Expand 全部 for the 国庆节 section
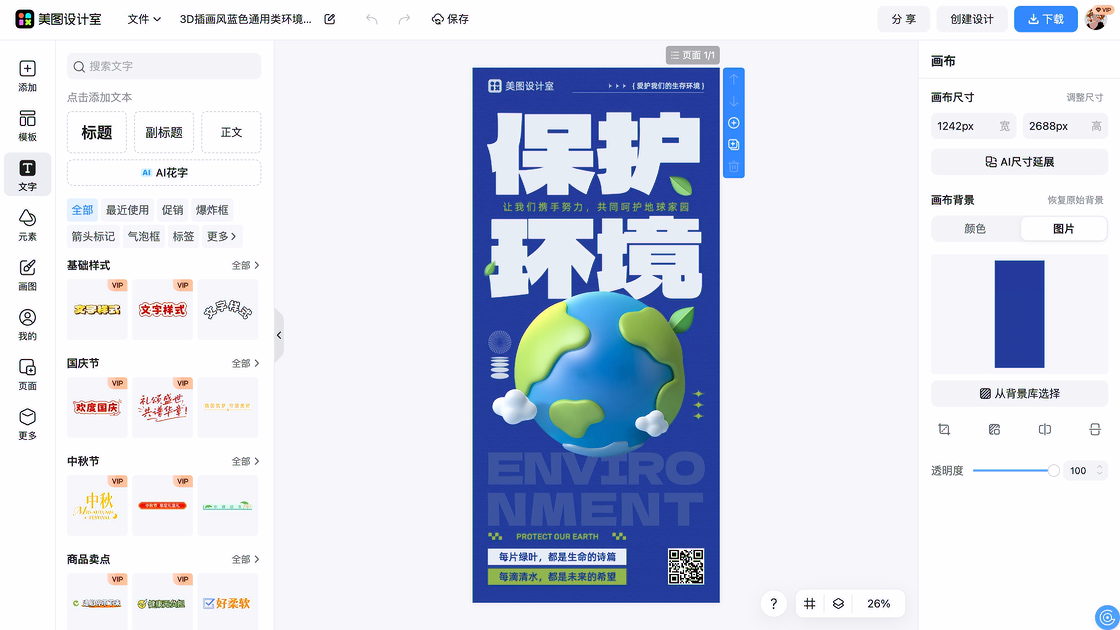This screenshot has height=630, width=1120. pyautogui.click(x=245, y=363)
